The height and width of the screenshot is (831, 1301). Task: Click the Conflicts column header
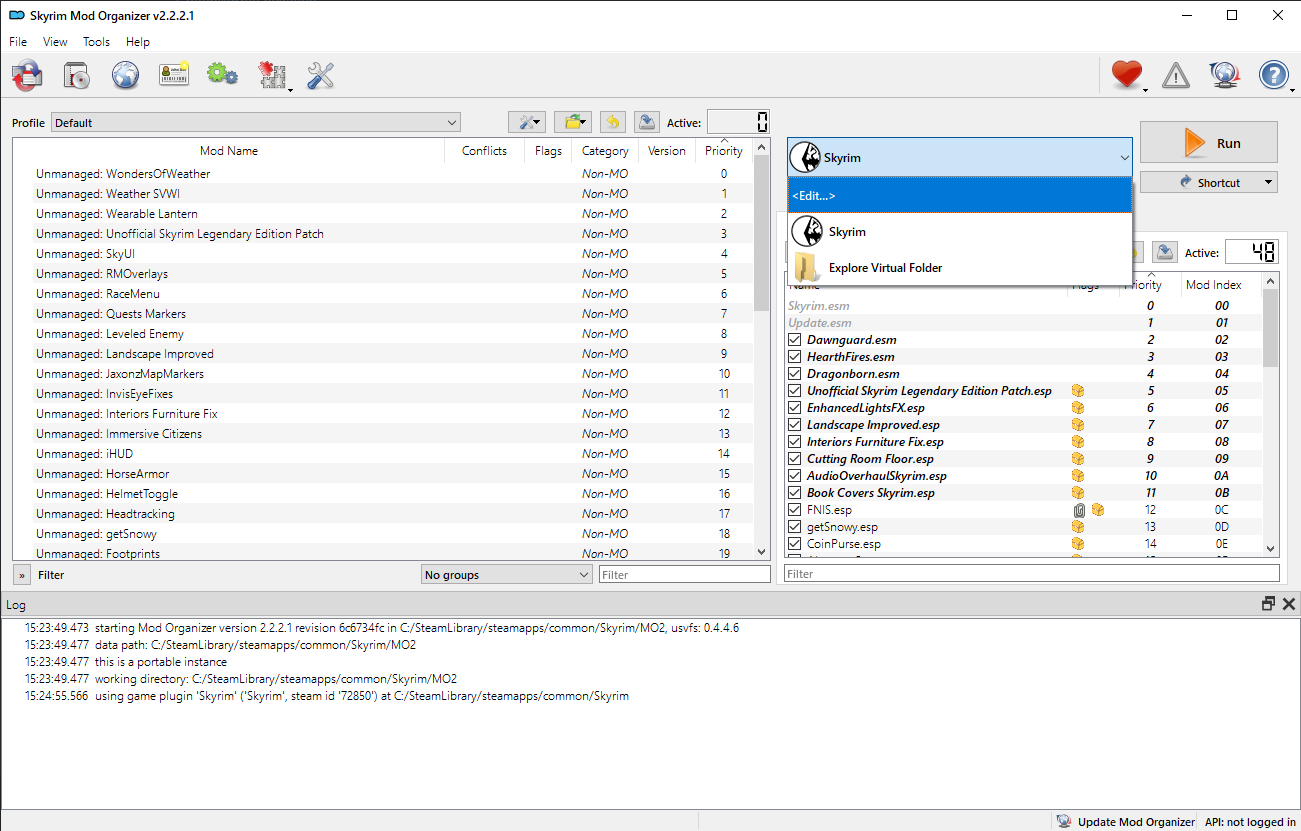click(x=484, y=151)
